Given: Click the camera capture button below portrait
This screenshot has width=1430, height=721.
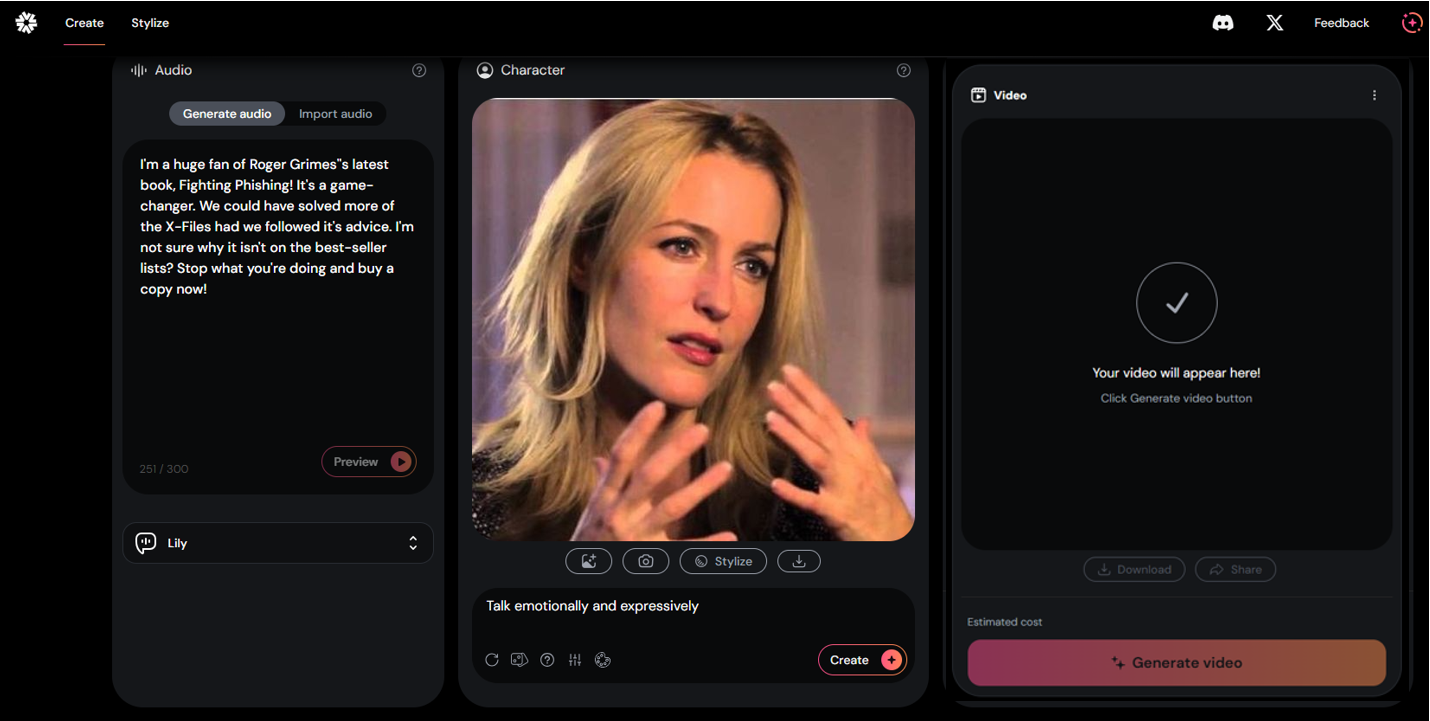Looking at the screenshot, I should pos(646,561).
